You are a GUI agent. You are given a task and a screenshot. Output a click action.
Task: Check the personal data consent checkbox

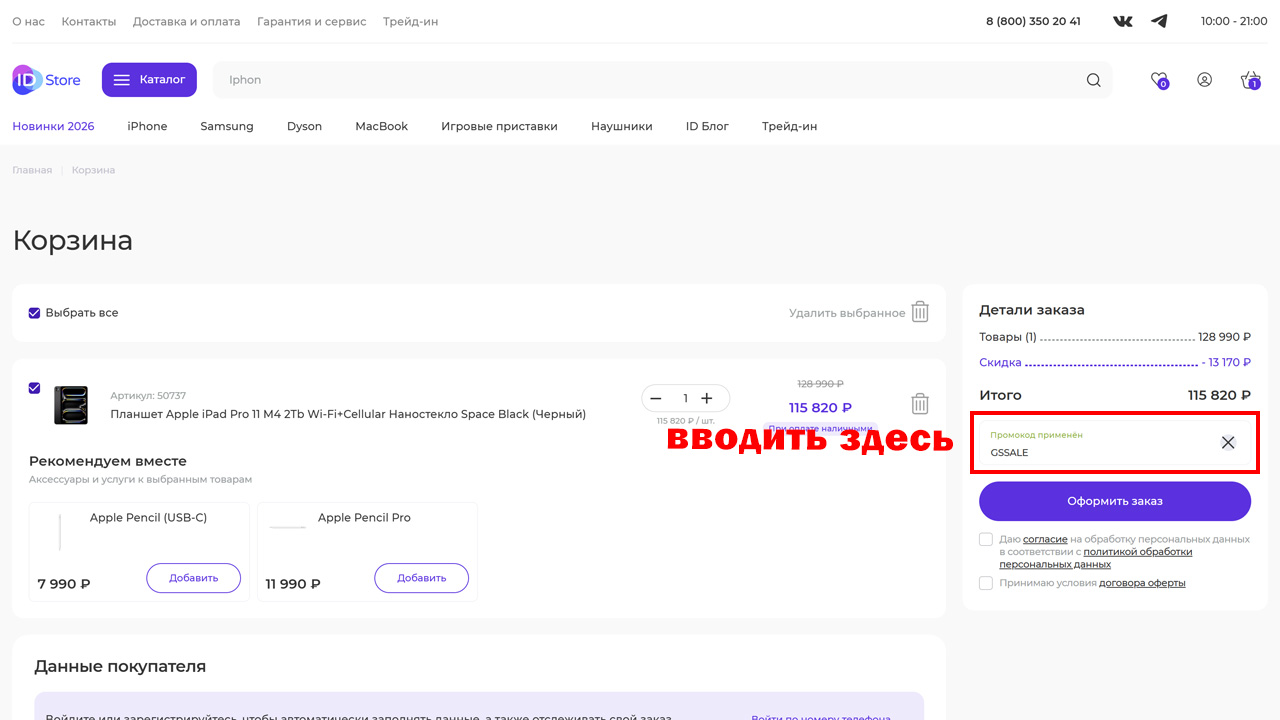tap(986, 540)
